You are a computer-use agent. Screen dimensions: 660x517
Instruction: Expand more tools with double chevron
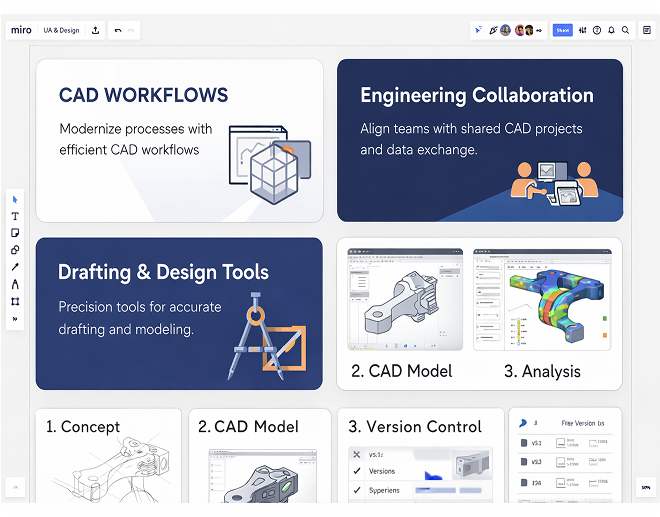pyautogui.click(x=15, y=319)
